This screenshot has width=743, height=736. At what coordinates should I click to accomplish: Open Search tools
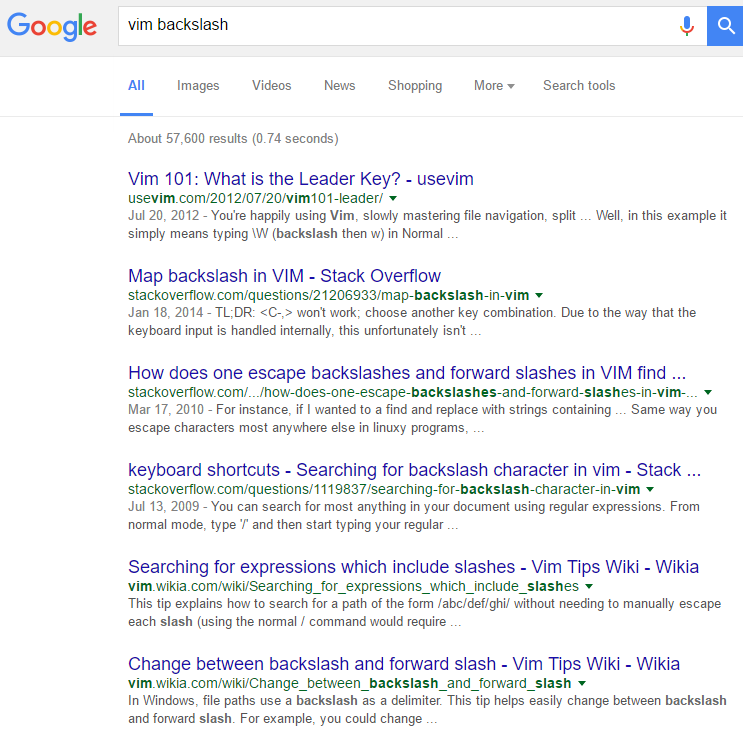click(579, 86)
